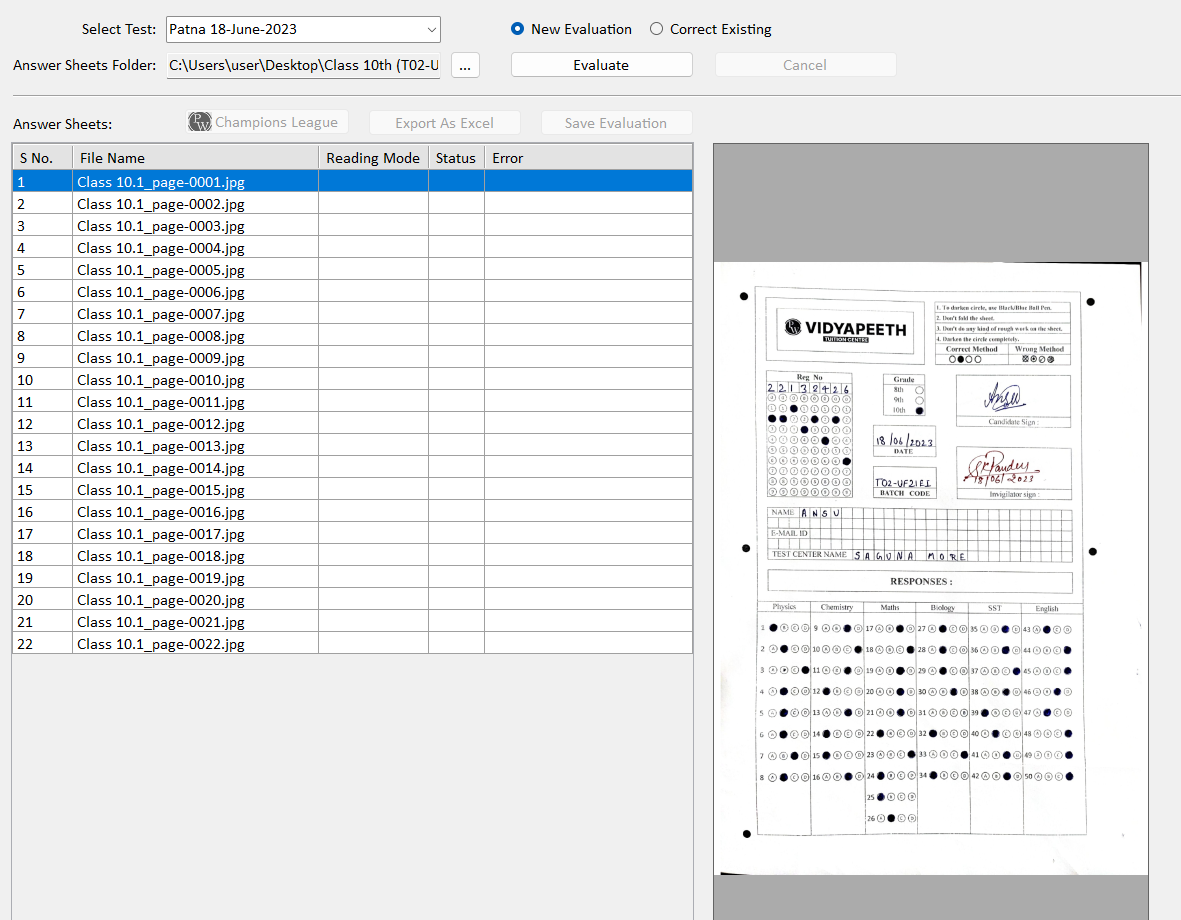Click the Answer Sheets Folder path field
The image size is (1181, 920).
click(303, 66)
